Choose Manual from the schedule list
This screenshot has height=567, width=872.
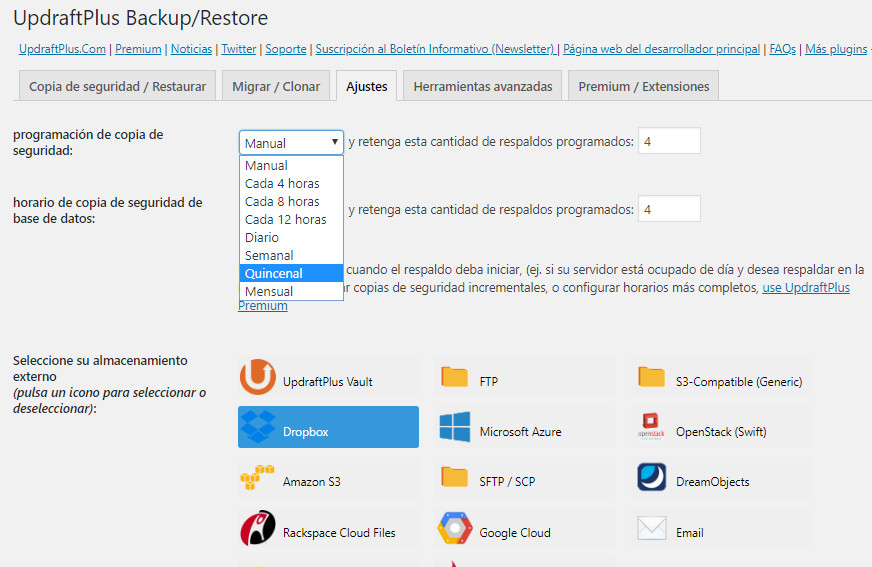coord(291,165)
